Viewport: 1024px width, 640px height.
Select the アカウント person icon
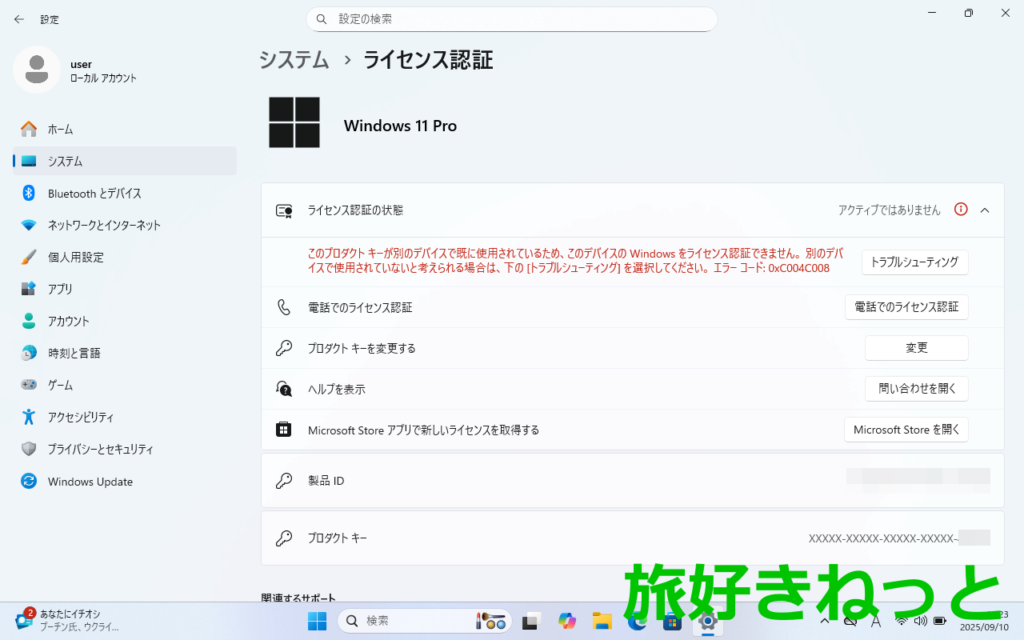29,321
